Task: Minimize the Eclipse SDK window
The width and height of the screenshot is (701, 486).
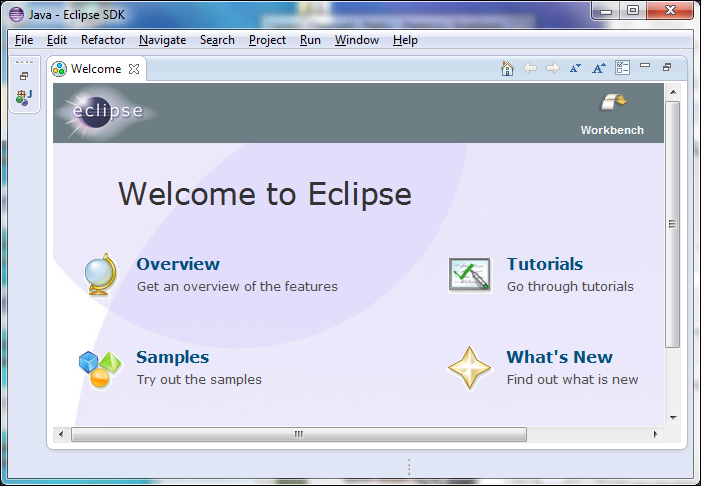Action: (x=606, y=11)
